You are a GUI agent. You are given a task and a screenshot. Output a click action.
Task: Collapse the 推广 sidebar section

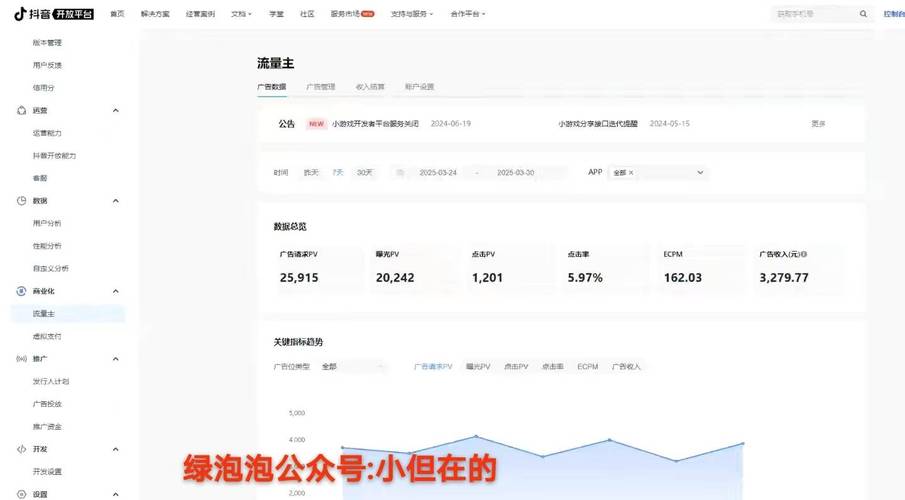(115, 359)
